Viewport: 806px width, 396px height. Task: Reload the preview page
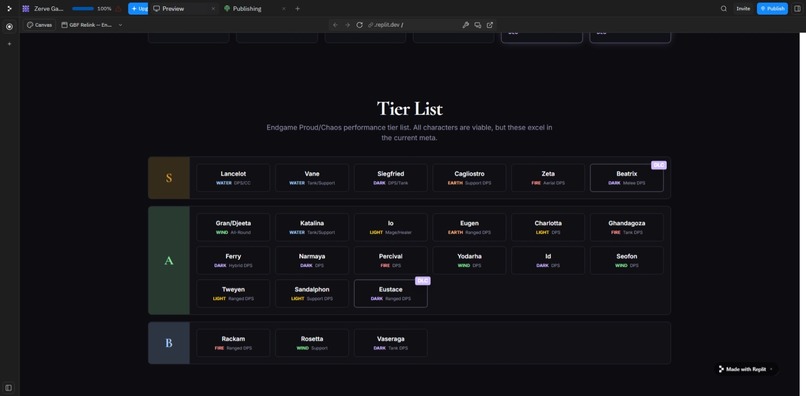360,25
